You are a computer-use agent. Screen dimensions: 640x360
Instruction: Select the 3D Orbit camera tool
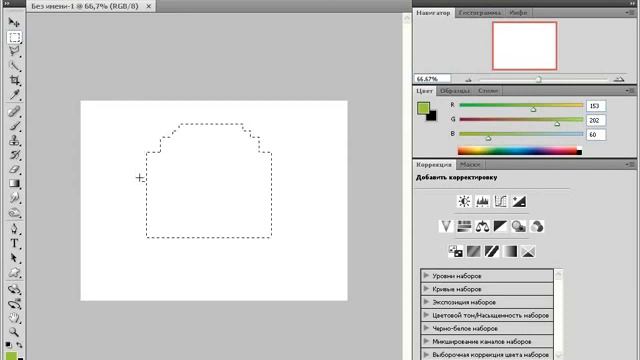14,304
